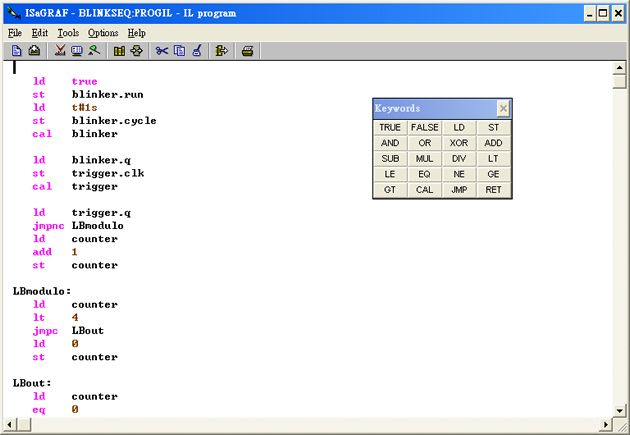Insert the CAL keyword from Keywords panel
The height and width of the screenshot is (435, 630).
point(424,190)
